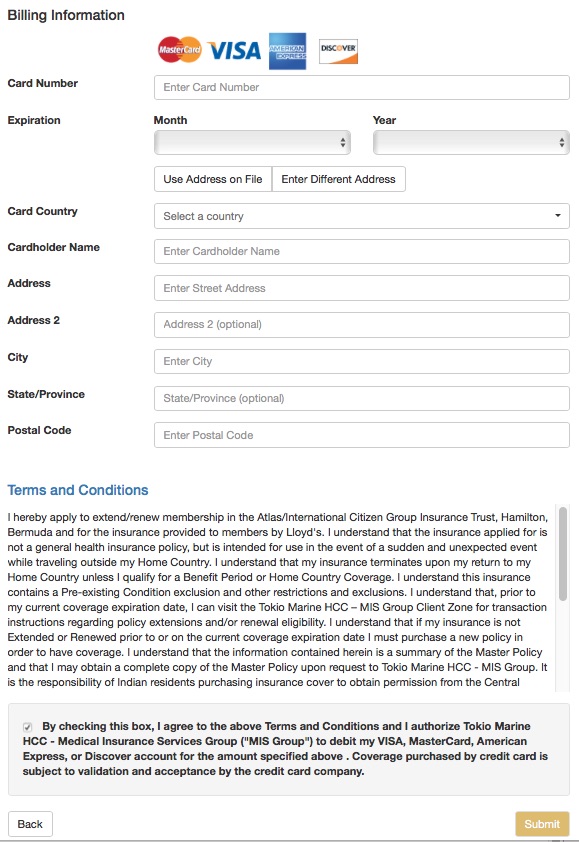
Task: Select the Use Address on File option
Action: coord(213,179)
